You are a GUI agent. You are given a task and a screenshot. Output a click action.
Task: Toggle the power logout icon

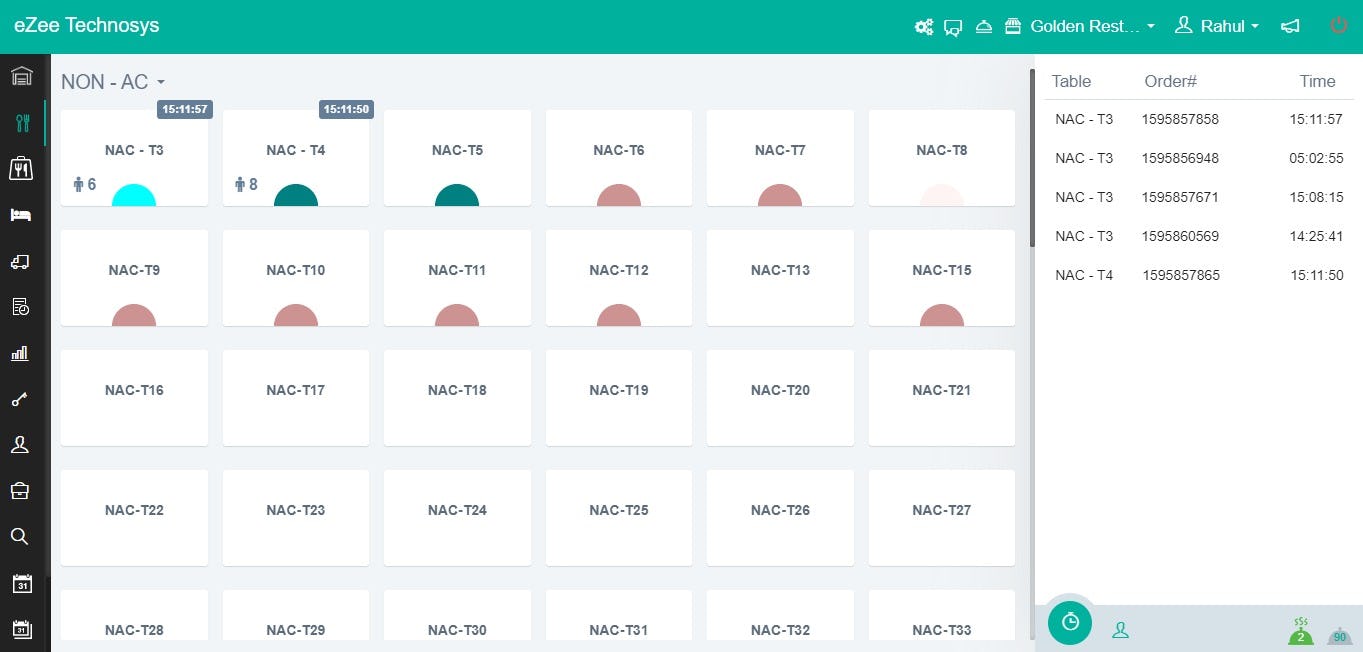coord(1339,26)
